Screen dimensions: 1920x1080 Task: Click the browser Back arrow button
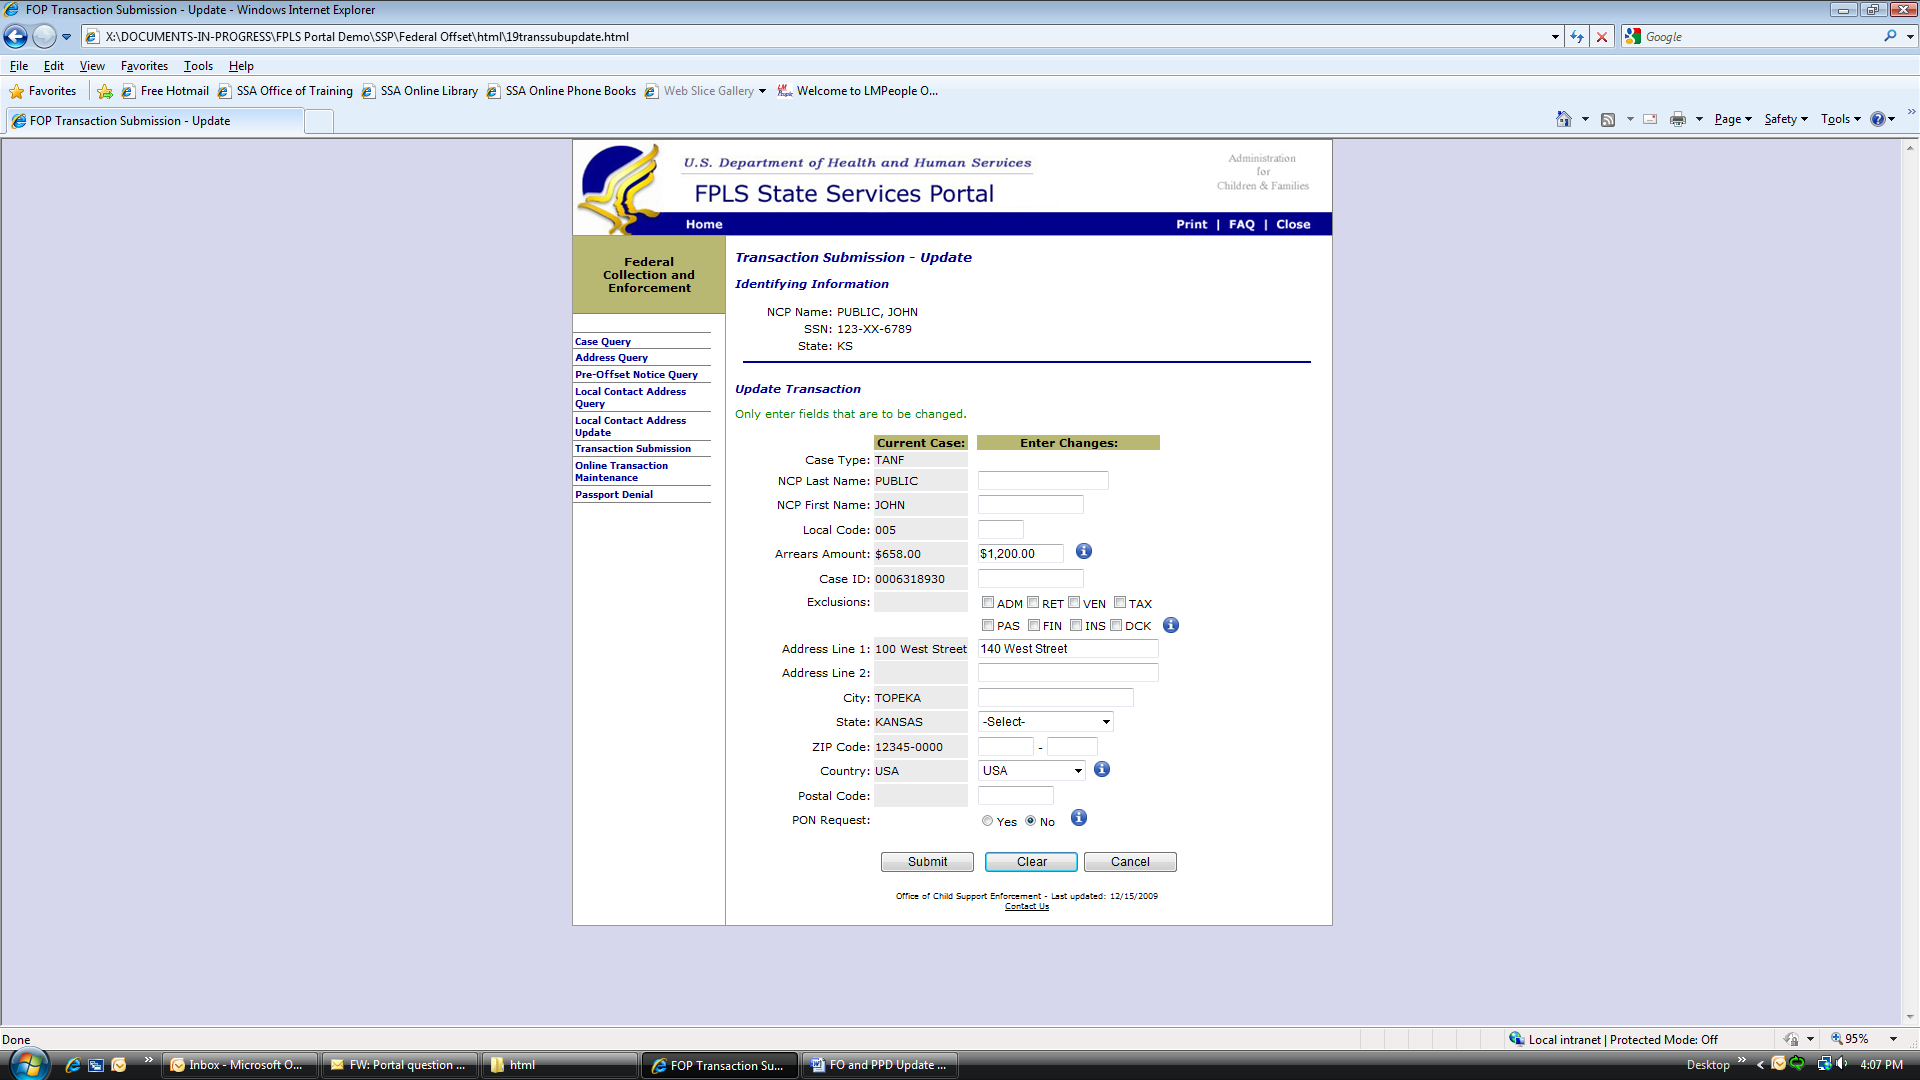coord(16,37)
